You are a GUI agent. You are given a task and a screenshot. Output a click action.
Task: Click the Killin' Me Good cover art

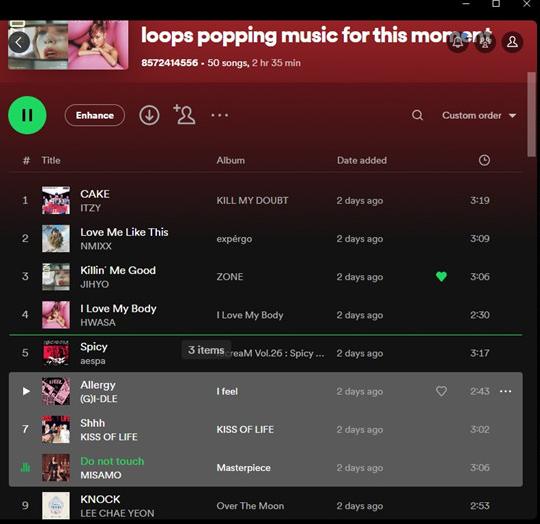(56, 277)
